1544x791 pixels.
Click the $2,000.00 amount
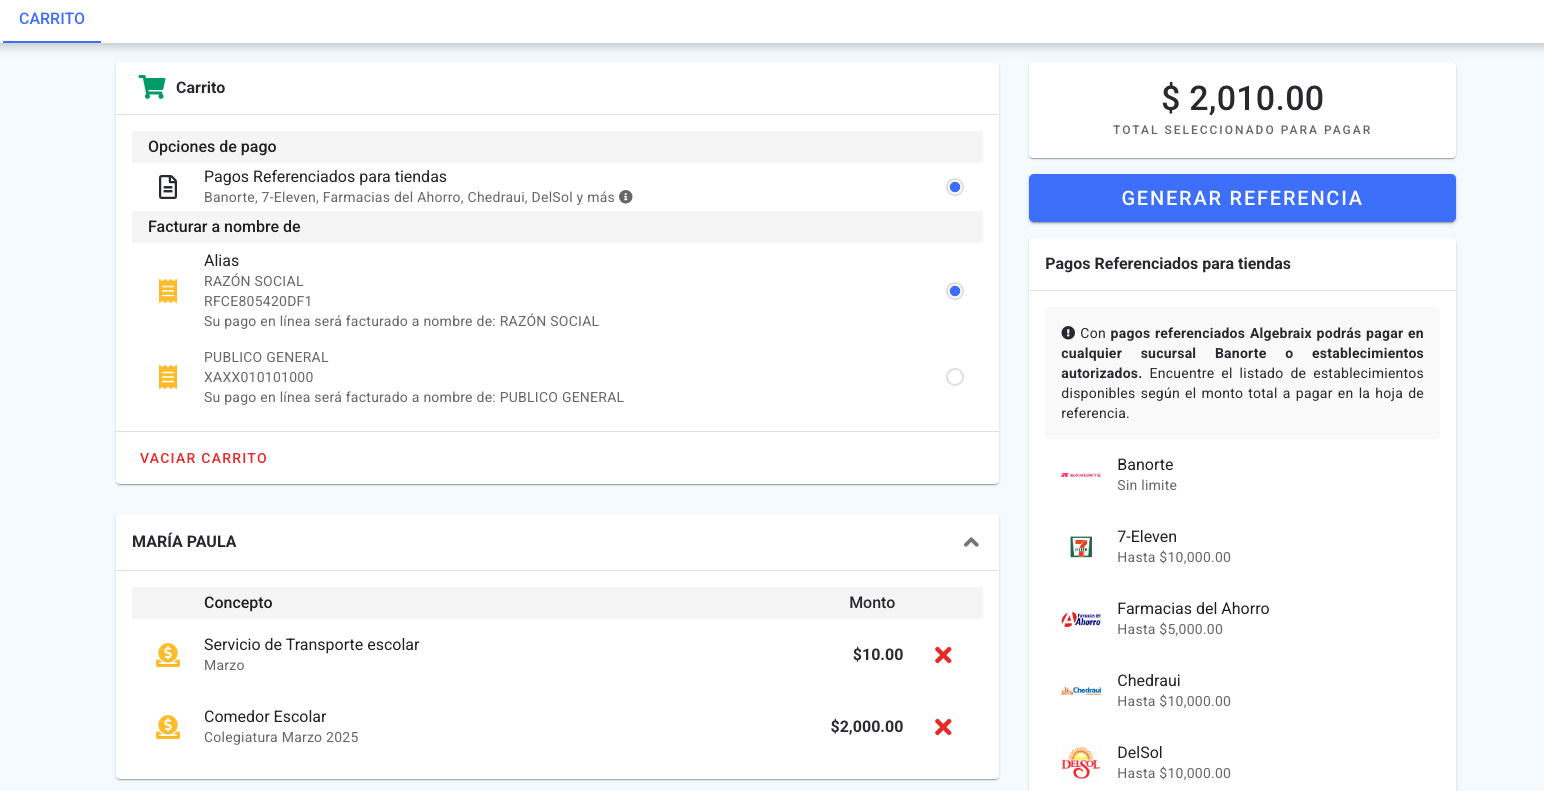[867, 727]
